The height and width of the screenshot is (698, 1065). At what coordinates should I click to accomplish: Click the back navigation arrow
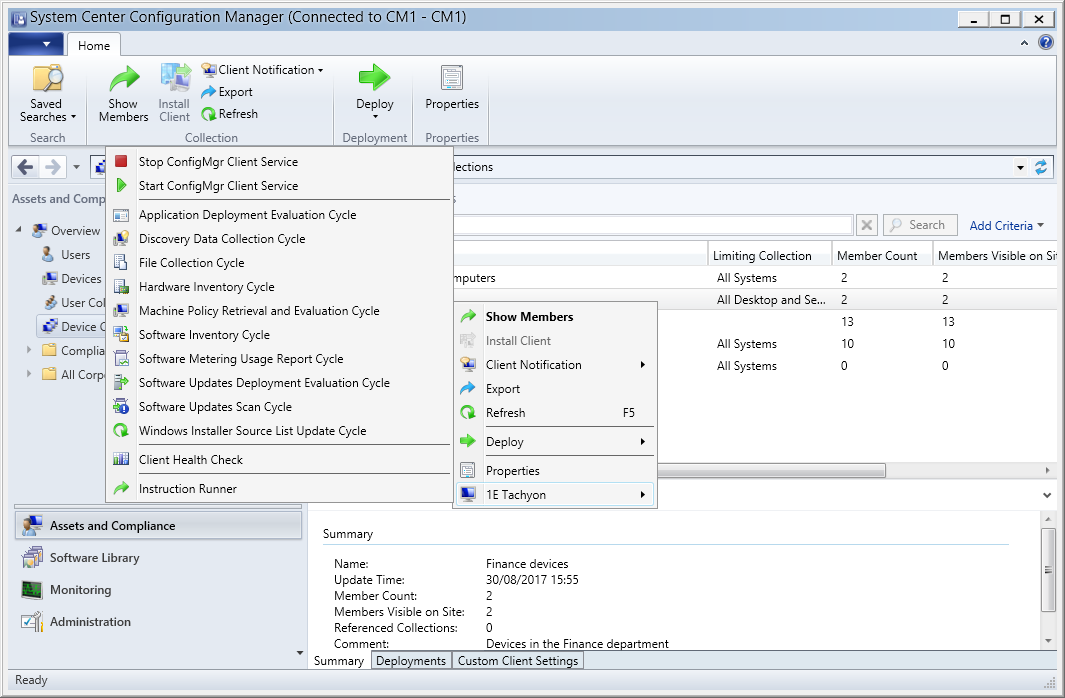click(26, 167)
